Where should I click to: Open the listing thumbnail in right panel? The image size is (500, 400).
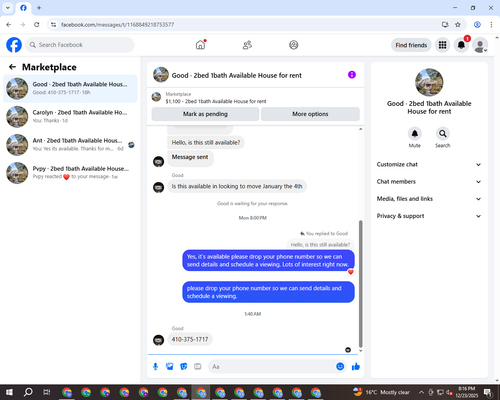(x=429, y=82)
